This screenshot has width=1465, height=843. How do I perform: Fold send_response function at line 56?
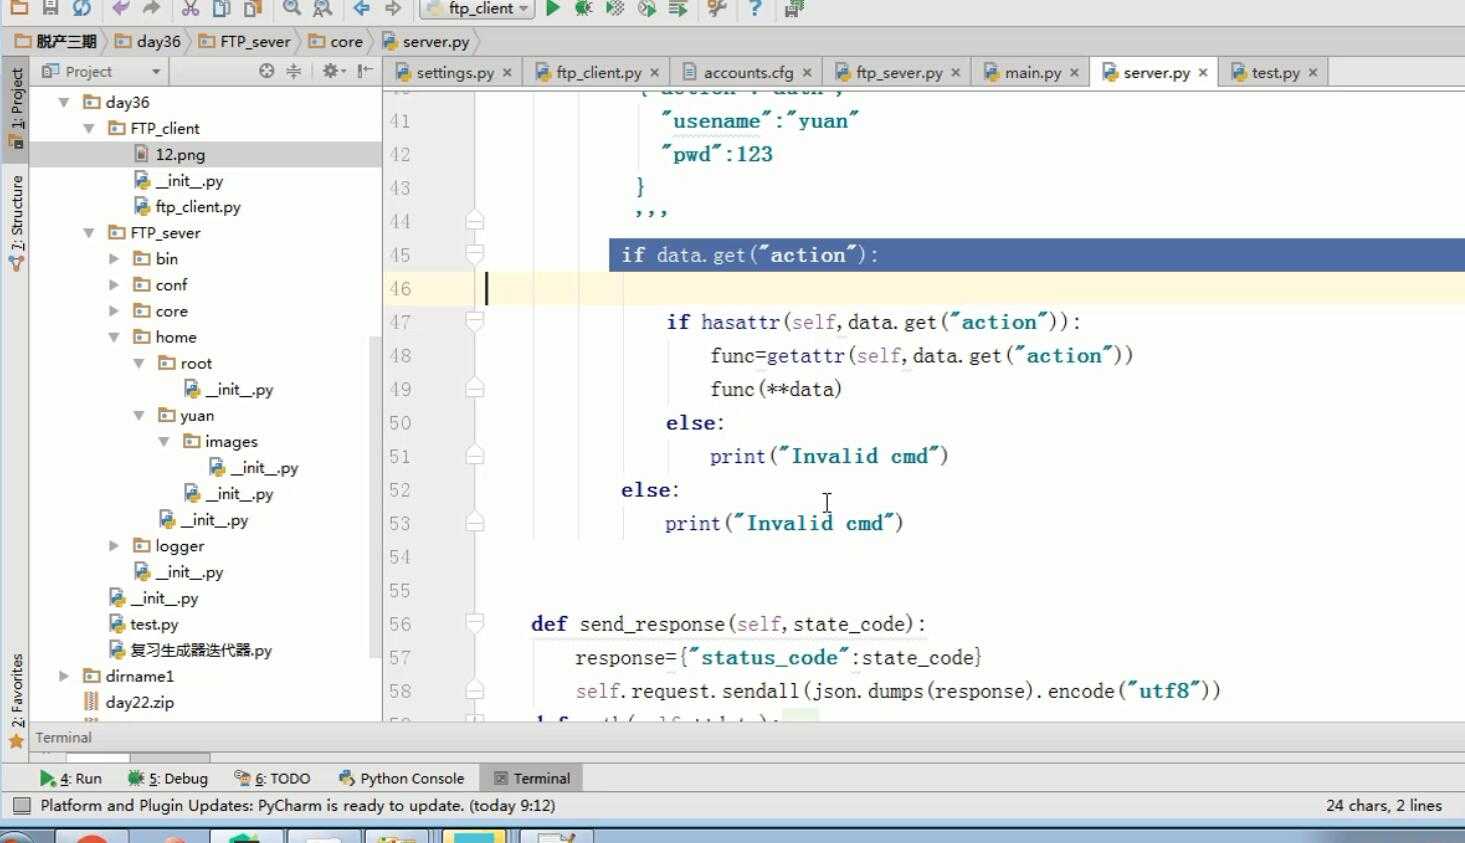click(475, 623)
